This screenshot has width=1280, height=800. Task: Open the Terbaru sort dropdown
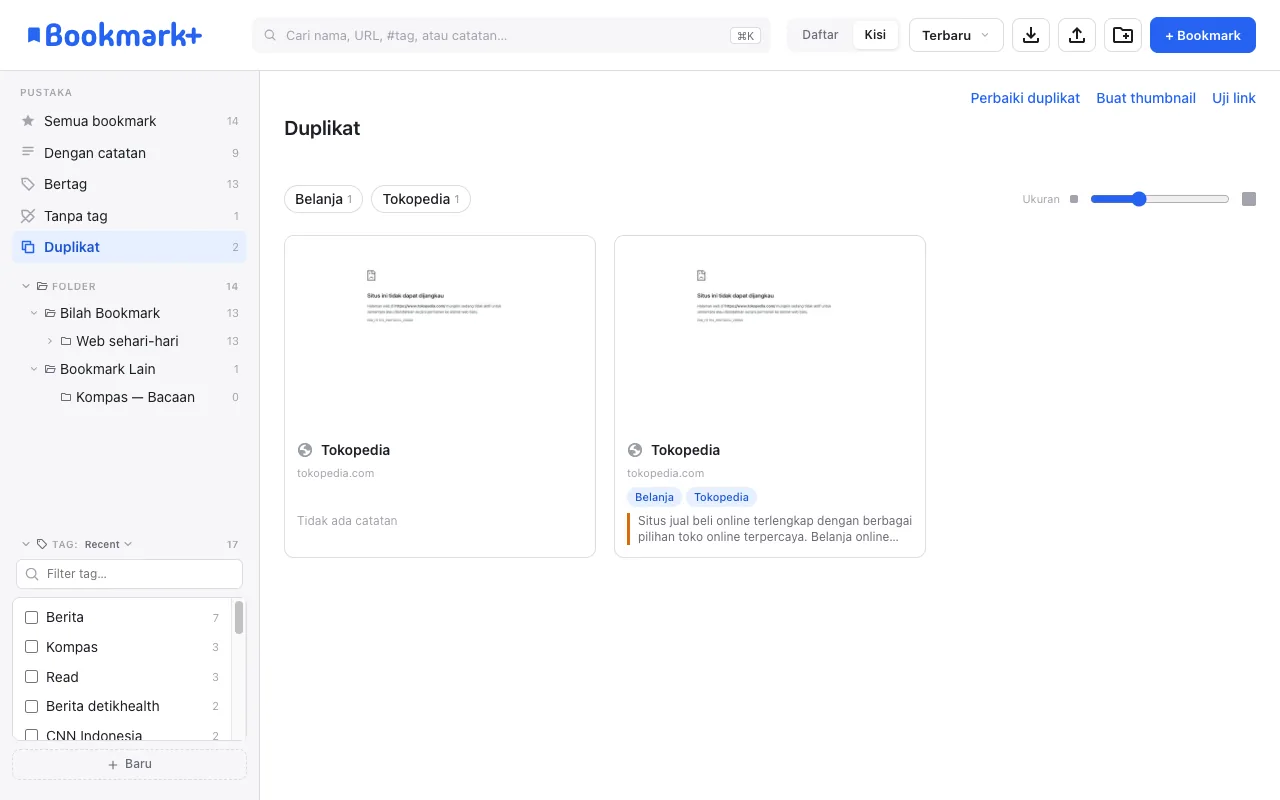956,35
